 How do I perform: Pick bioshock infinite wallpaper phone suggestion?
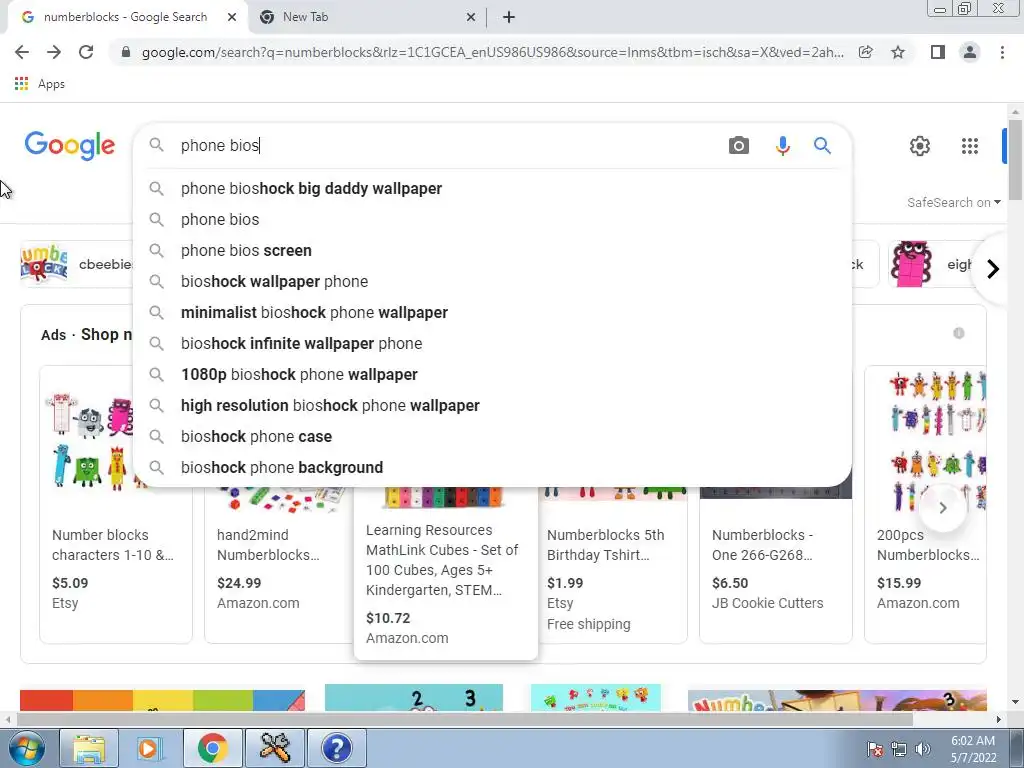tap(492, 344)
